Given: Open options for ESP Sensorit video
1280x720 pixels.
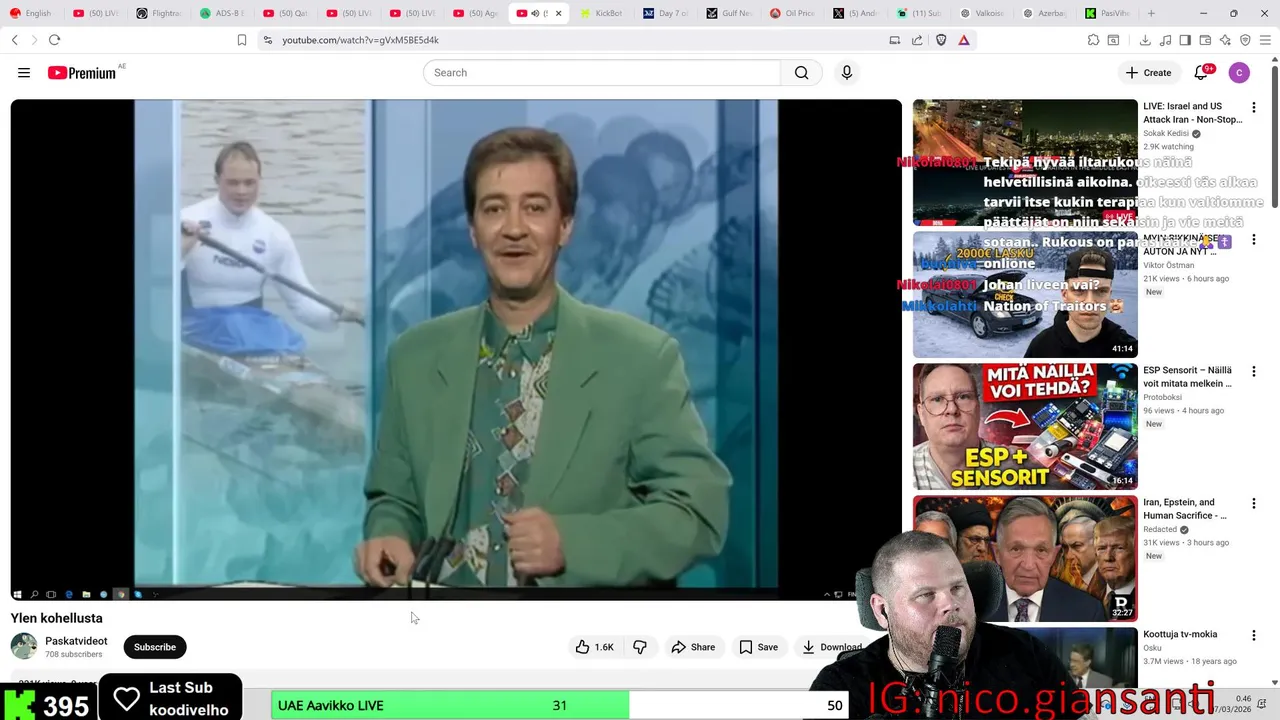Looking at the screenshot, I should tap(1254, 371).
